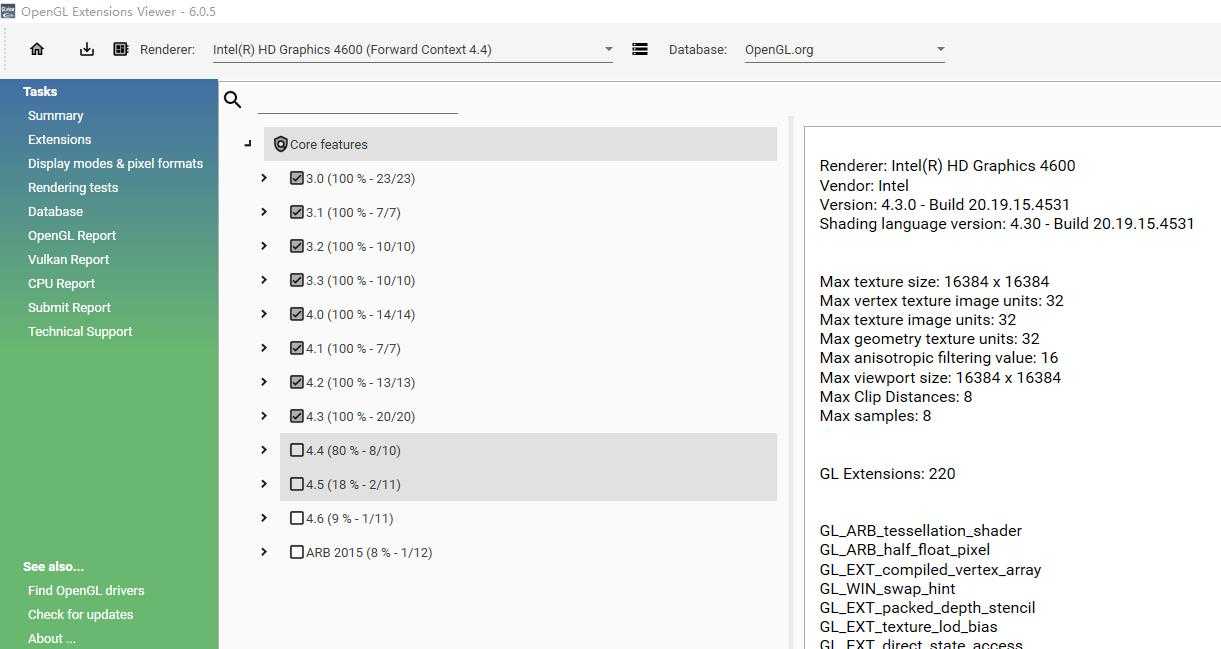Expand the 3.1 version row
The width and height of the screenshot is (1221, 649).
pos(264,212)
